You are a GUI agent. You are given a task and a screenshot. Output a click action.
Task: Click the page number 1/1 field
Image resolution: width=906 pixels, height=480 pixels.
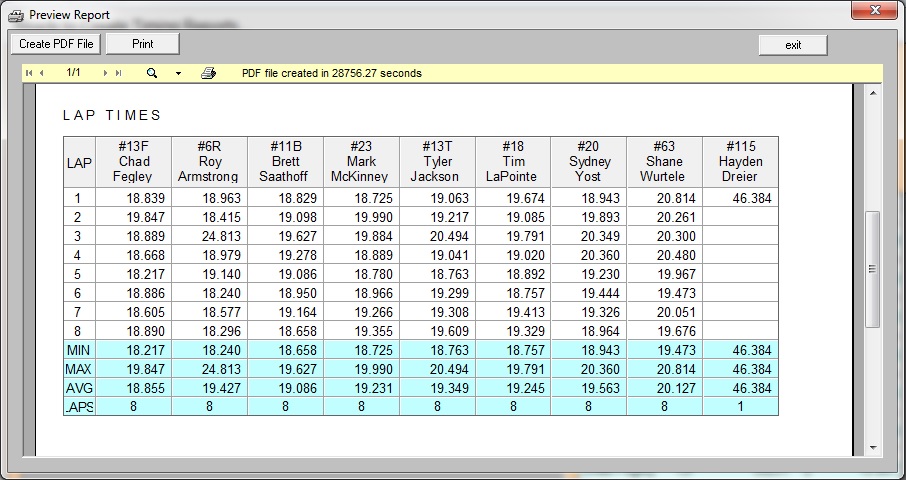tap(74, 73)
